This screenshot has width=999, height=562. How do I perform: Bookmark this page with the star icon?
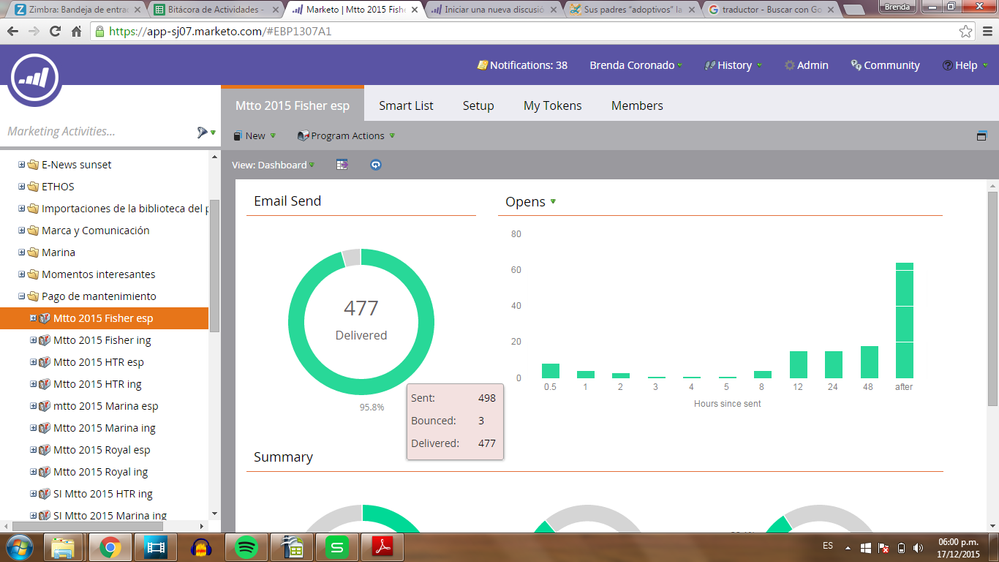pyautogui.click(x=966, y=31)
